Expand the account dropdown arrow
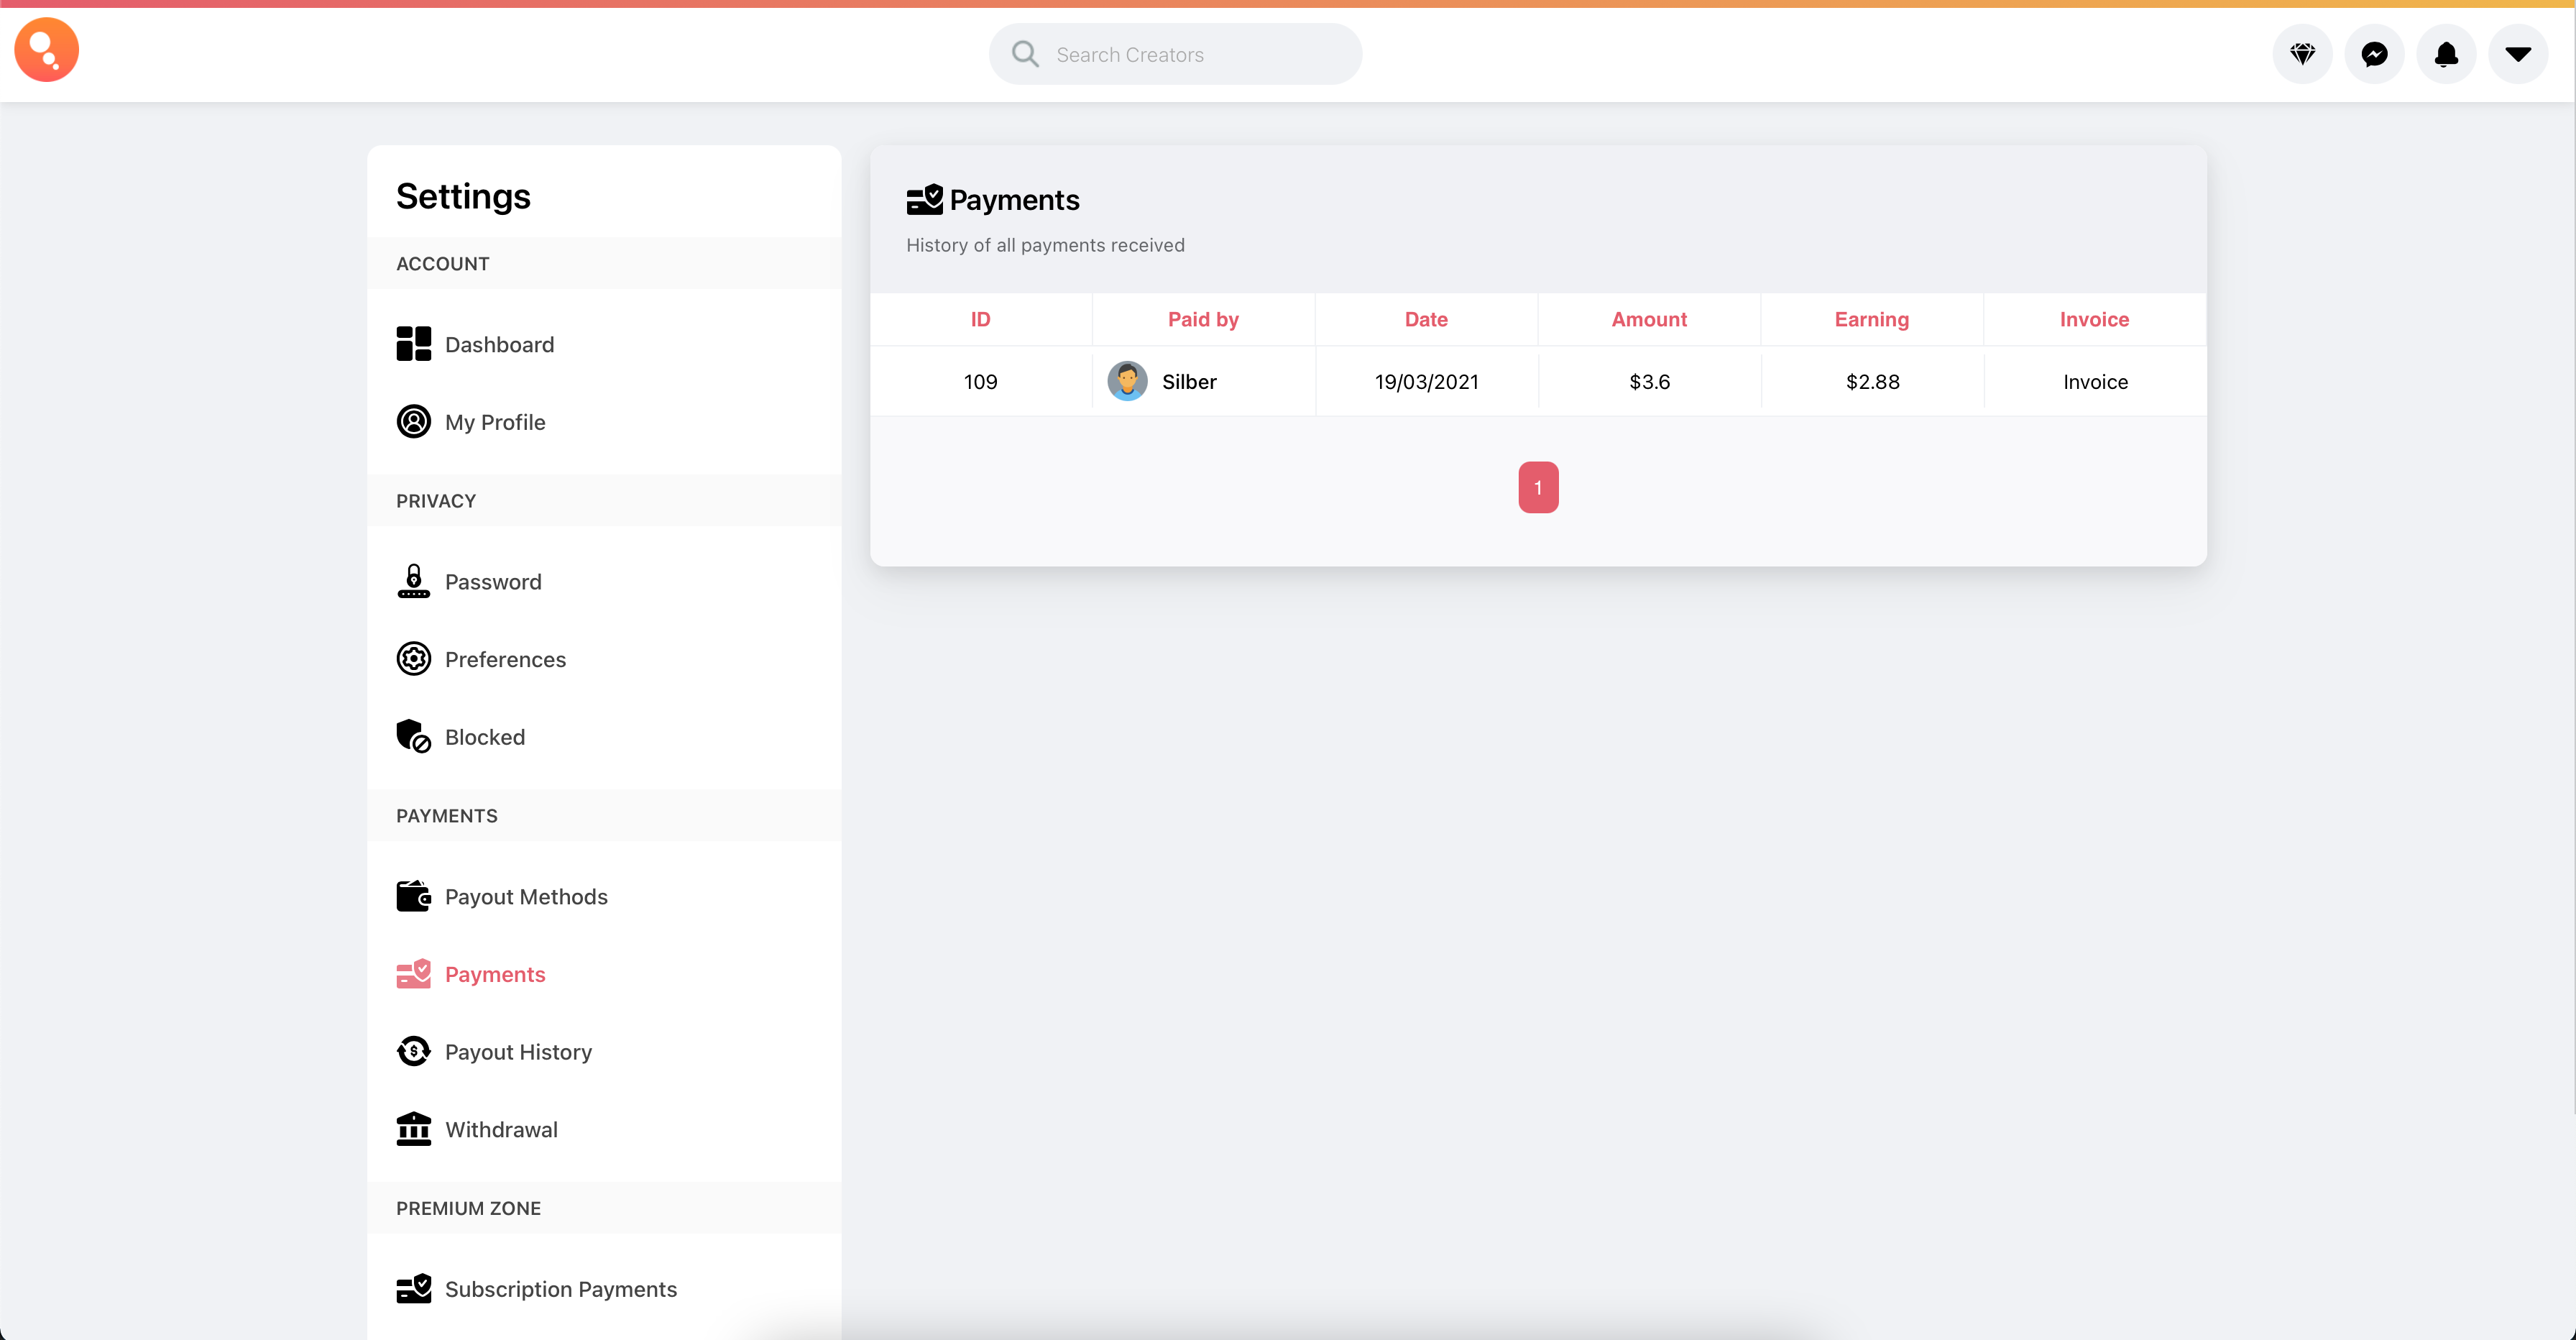Viewport: 2576px width, 1340px height. pos(2517,54)
